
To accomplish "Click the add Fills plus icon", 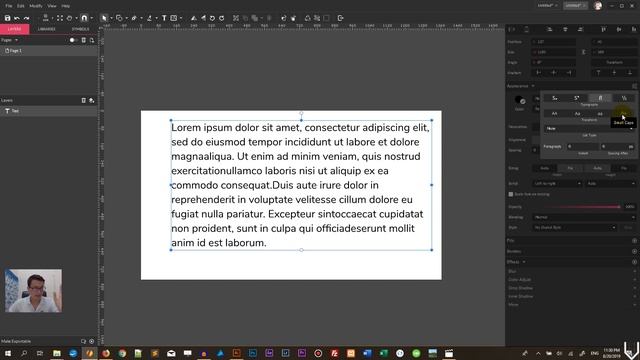I will click(x=634, y=241).
